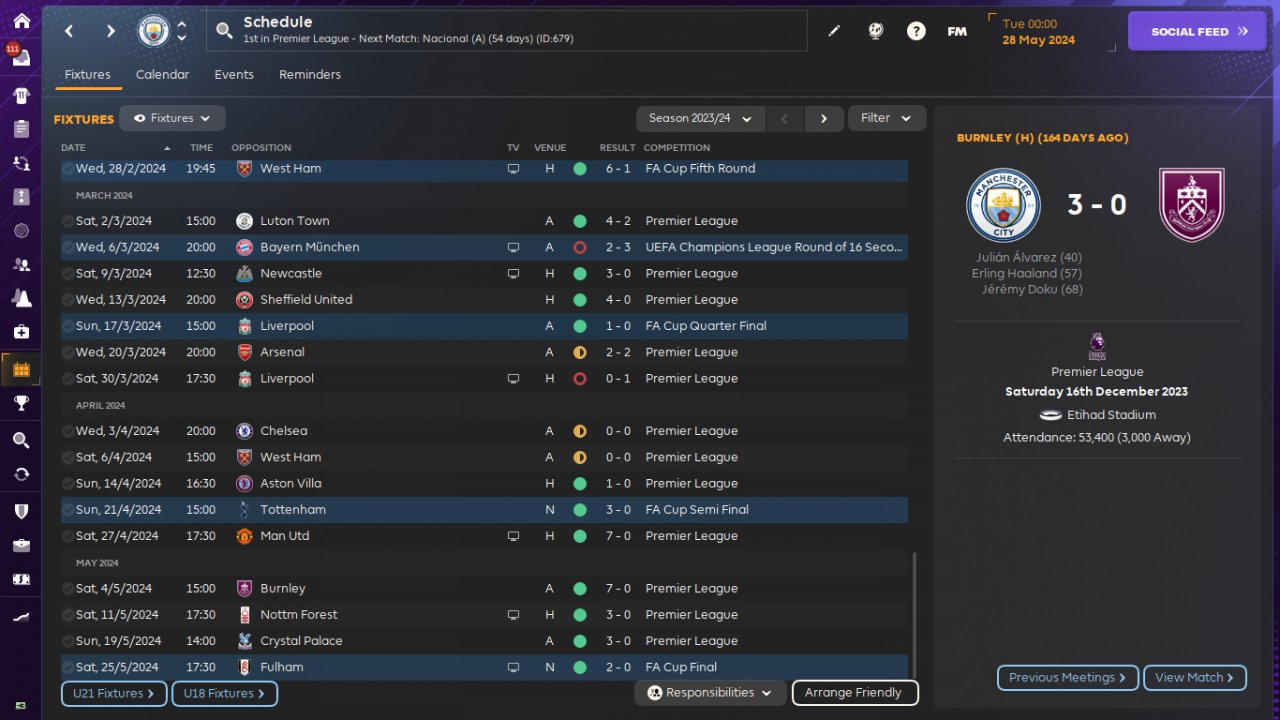Open the Medical Centre icon
1280x720 pixels.
pyautogui.click(x=21, y=332)
